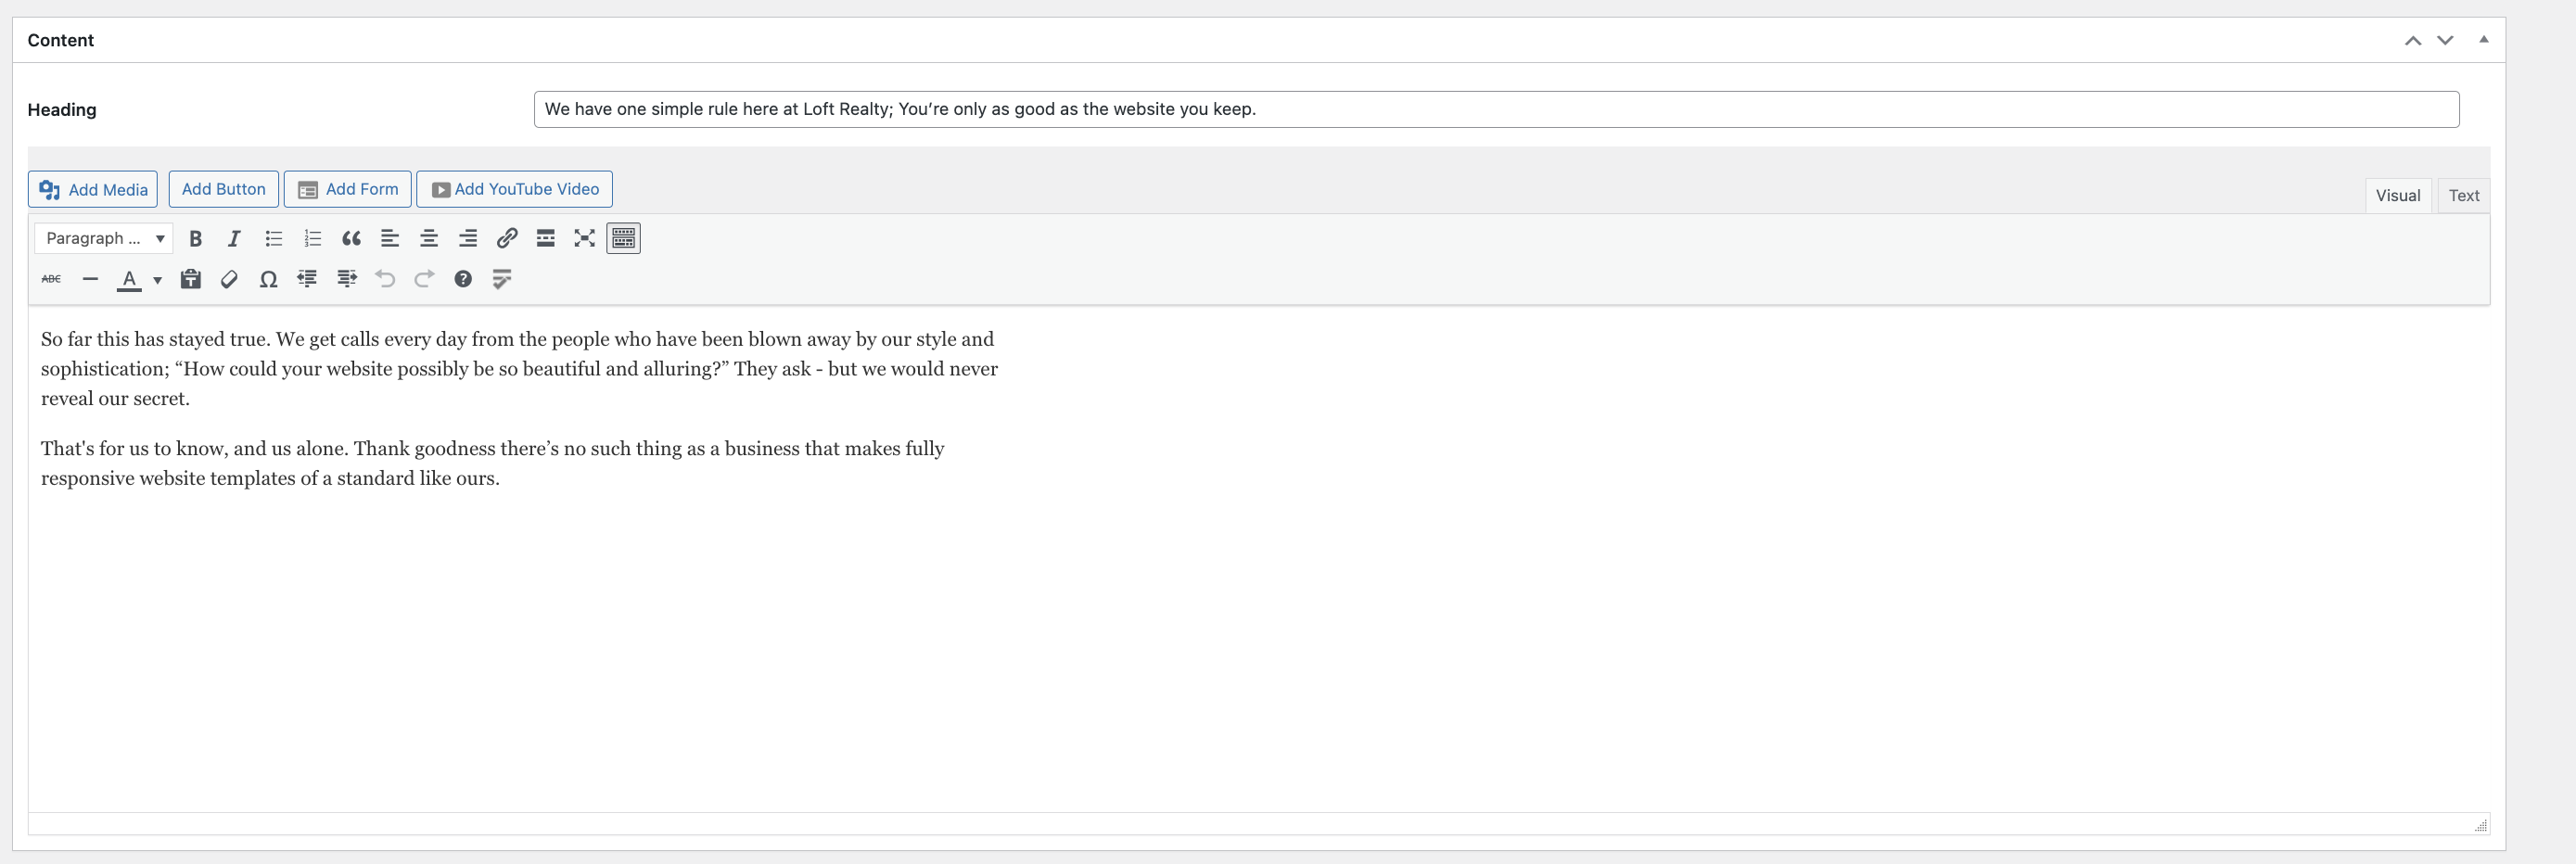Move the Content panel down
Viewport: 2576px width, 864px height.
pos(2445,40)
